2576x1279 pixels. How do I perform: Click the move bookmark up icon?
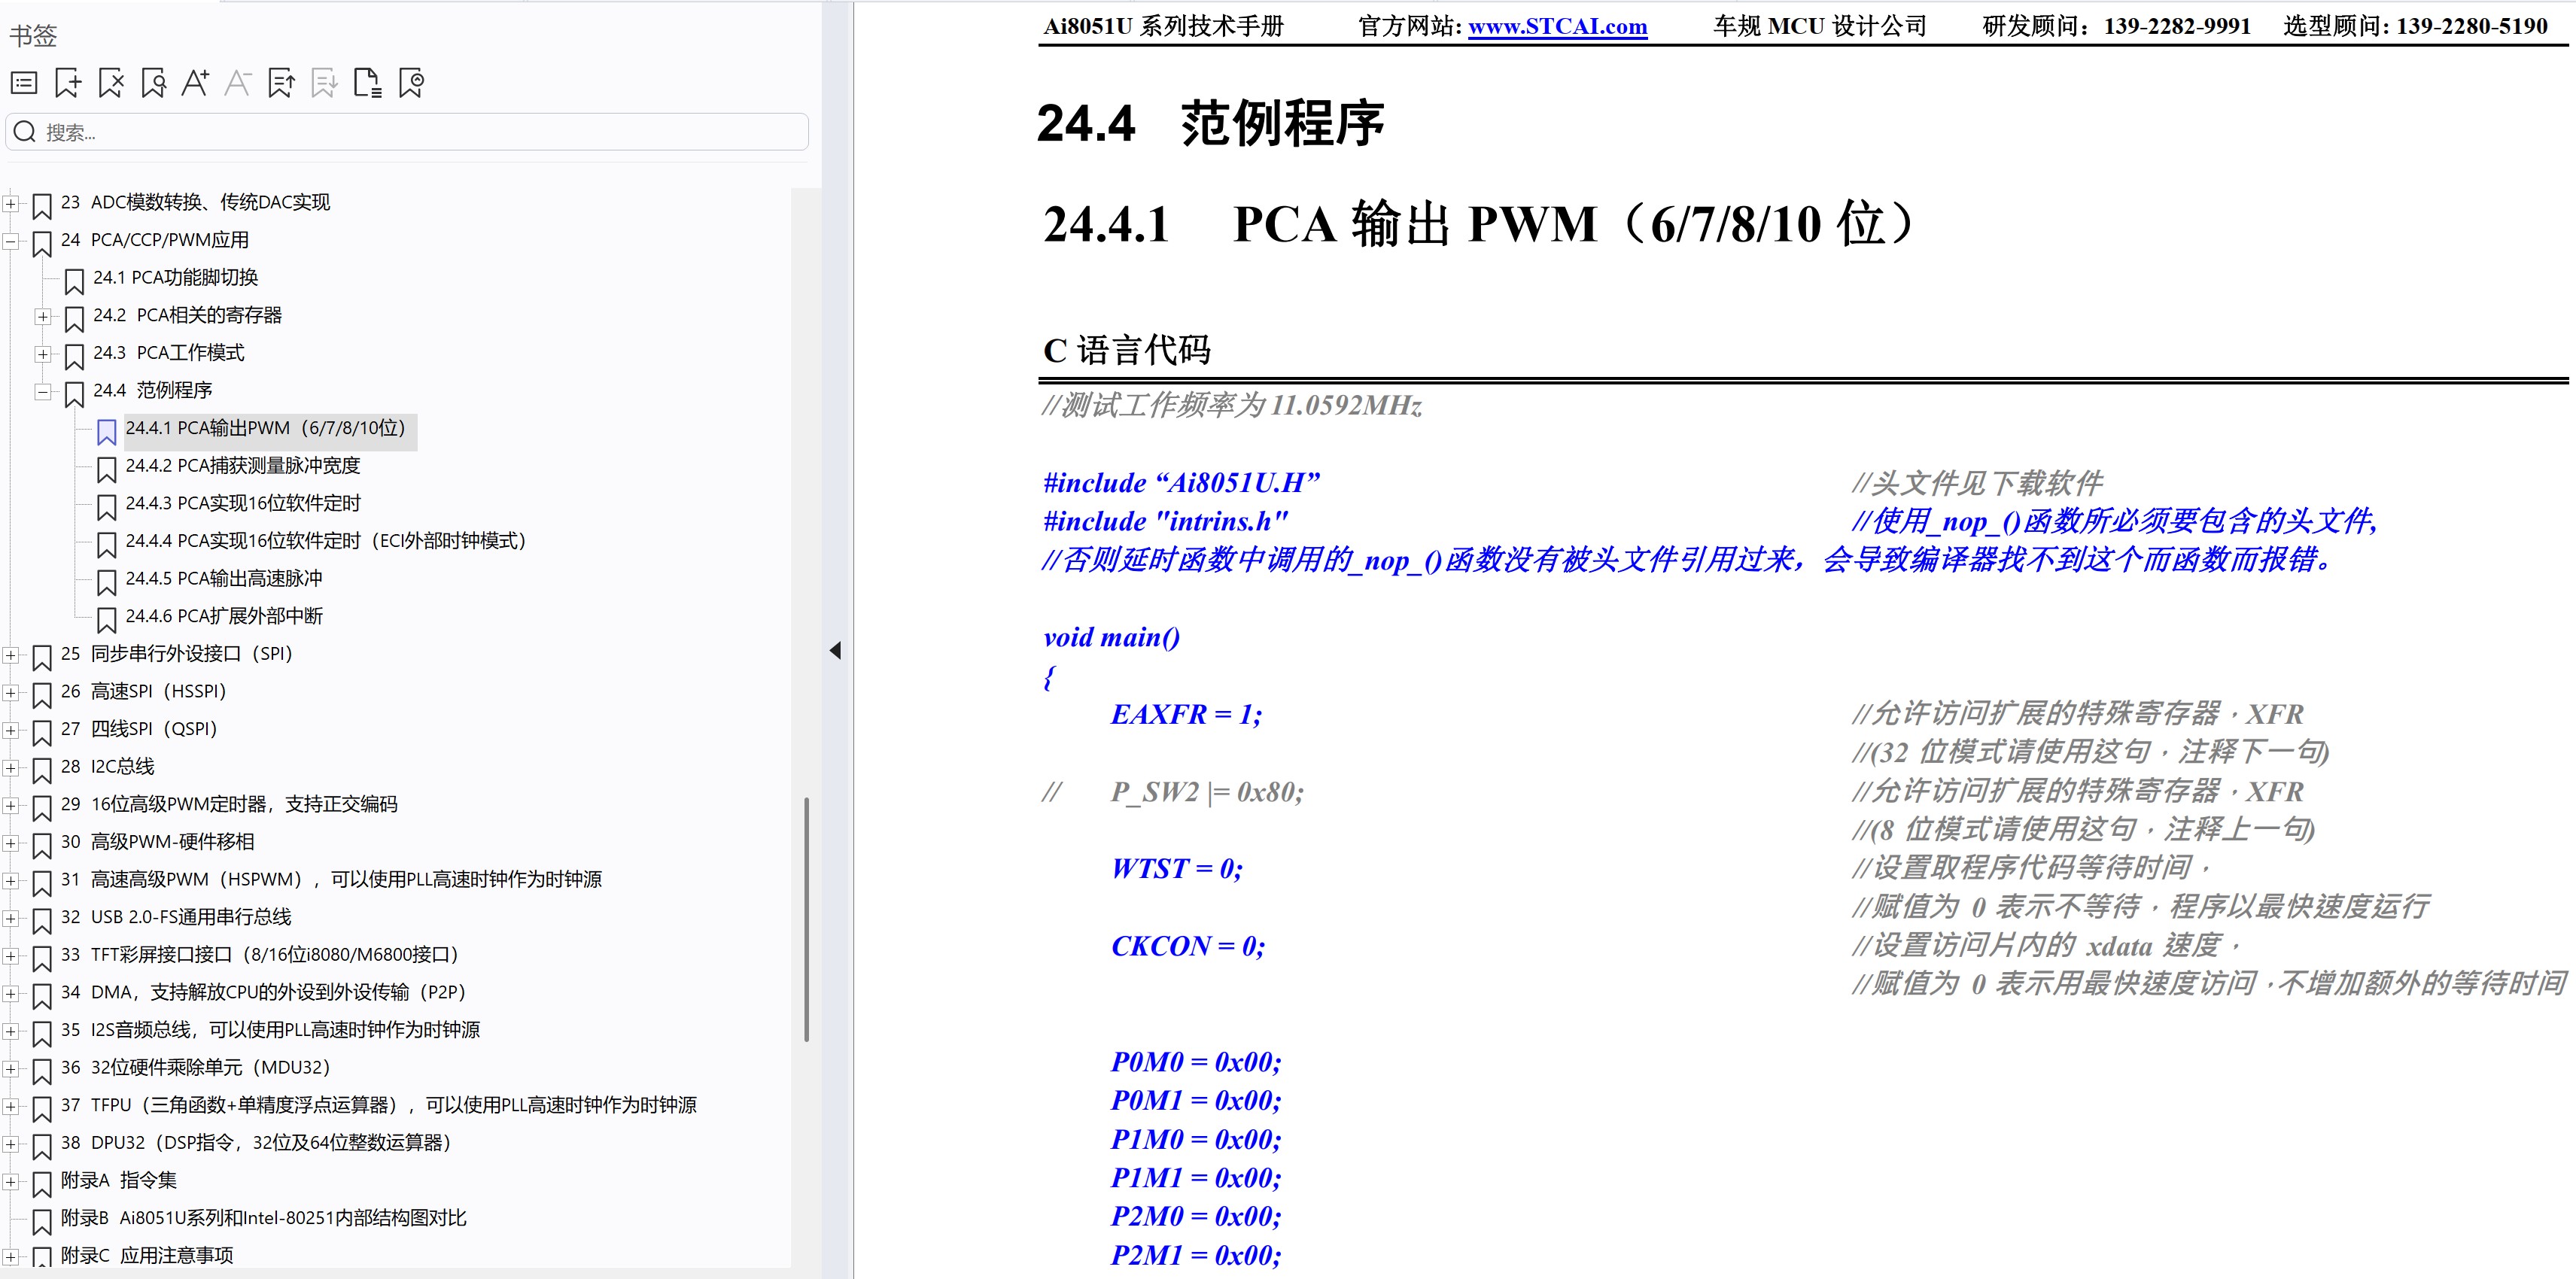point(281,83)
